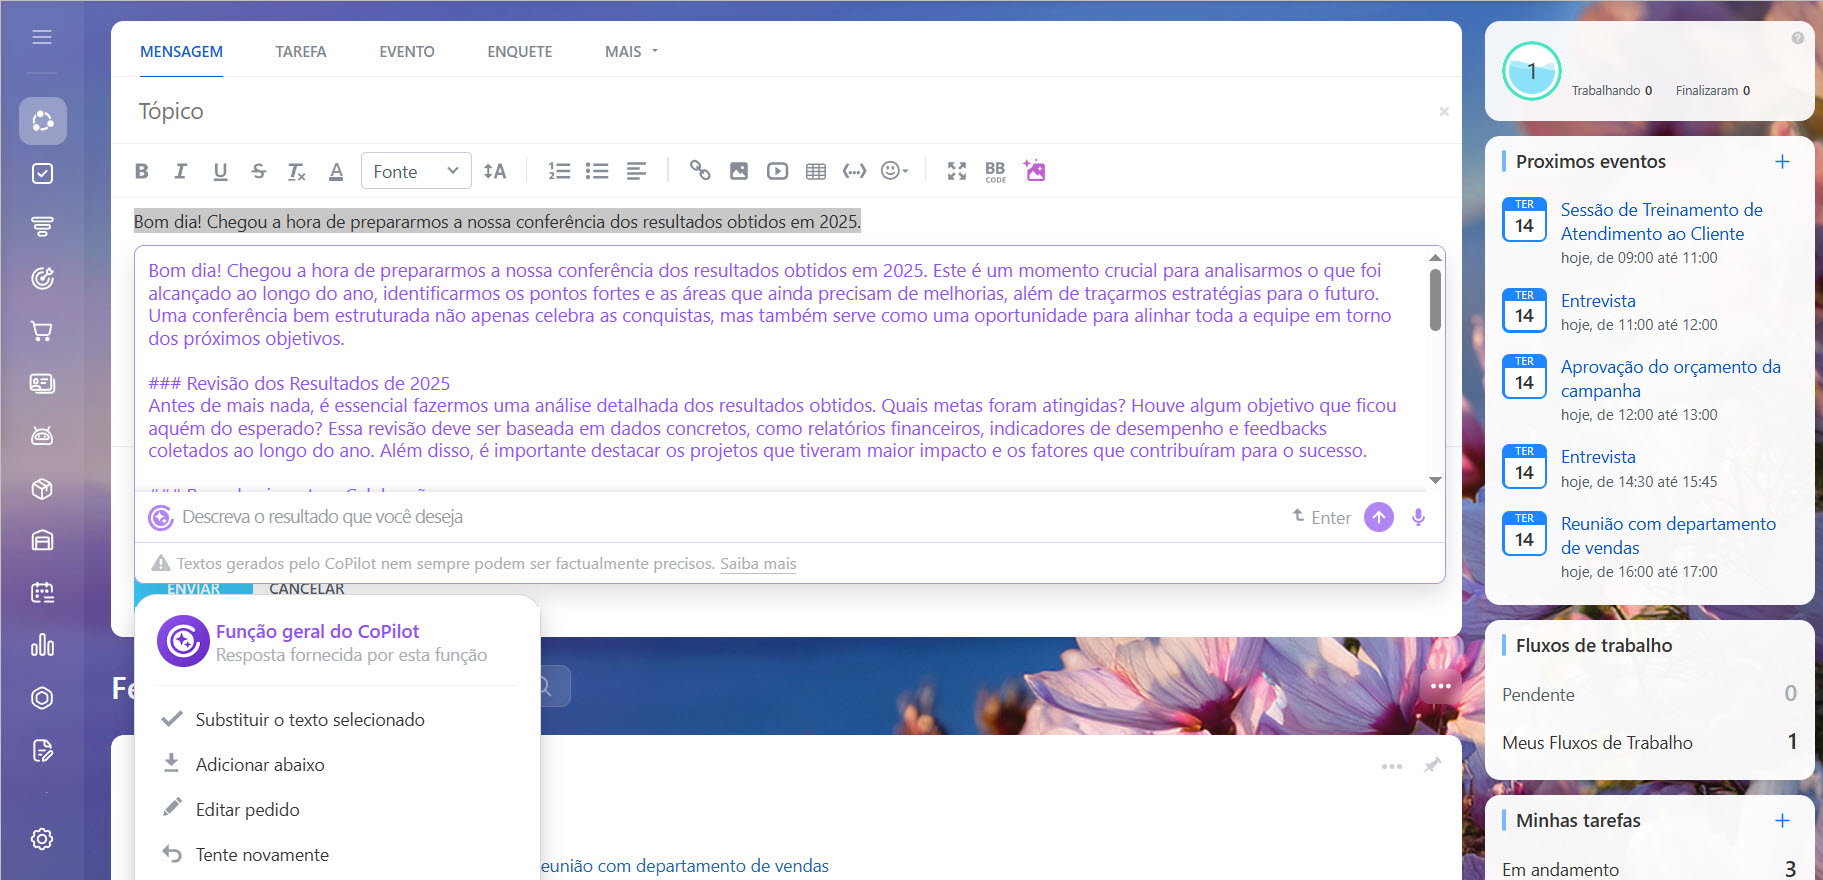Viewport: 1823px width, 880px height.
Task: Open Sessão de Treinamento event
Action: 1661,221
